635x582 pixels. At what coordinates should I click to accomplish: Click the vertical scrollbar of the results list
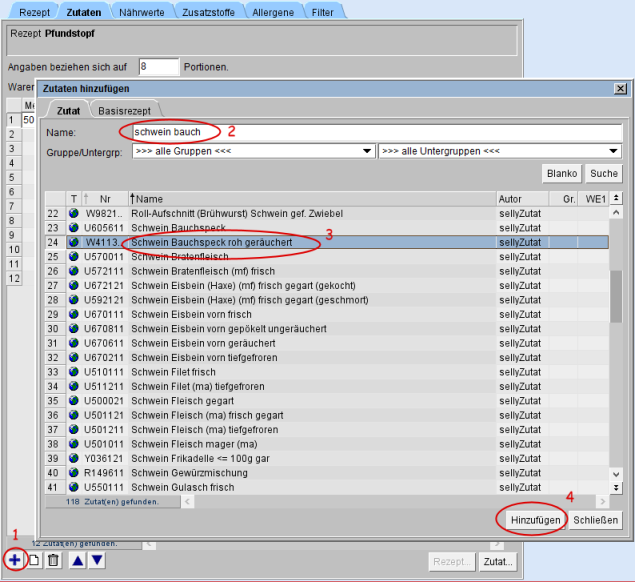point(616,280)
